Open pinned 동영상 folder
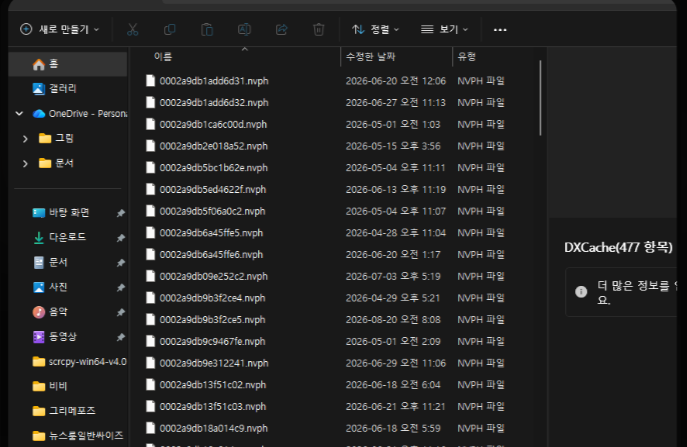687x447 pixels. coord(55,337)
